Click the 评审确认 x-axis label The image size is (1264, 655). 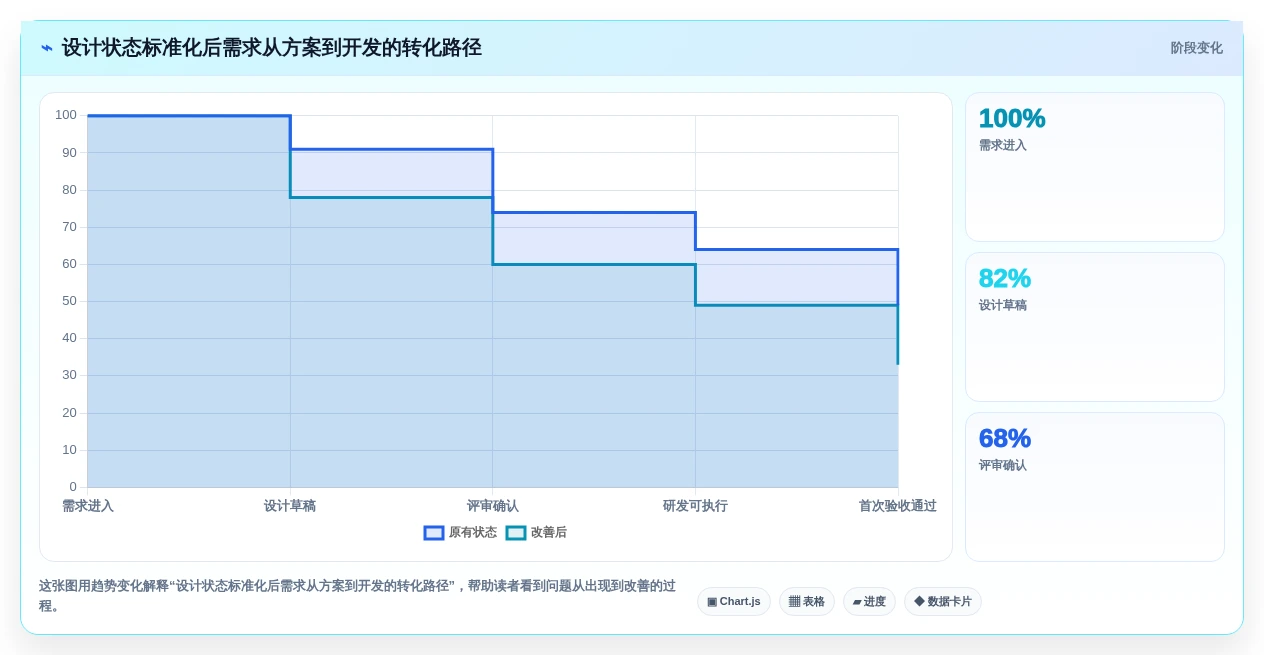[x=493, y=506]
